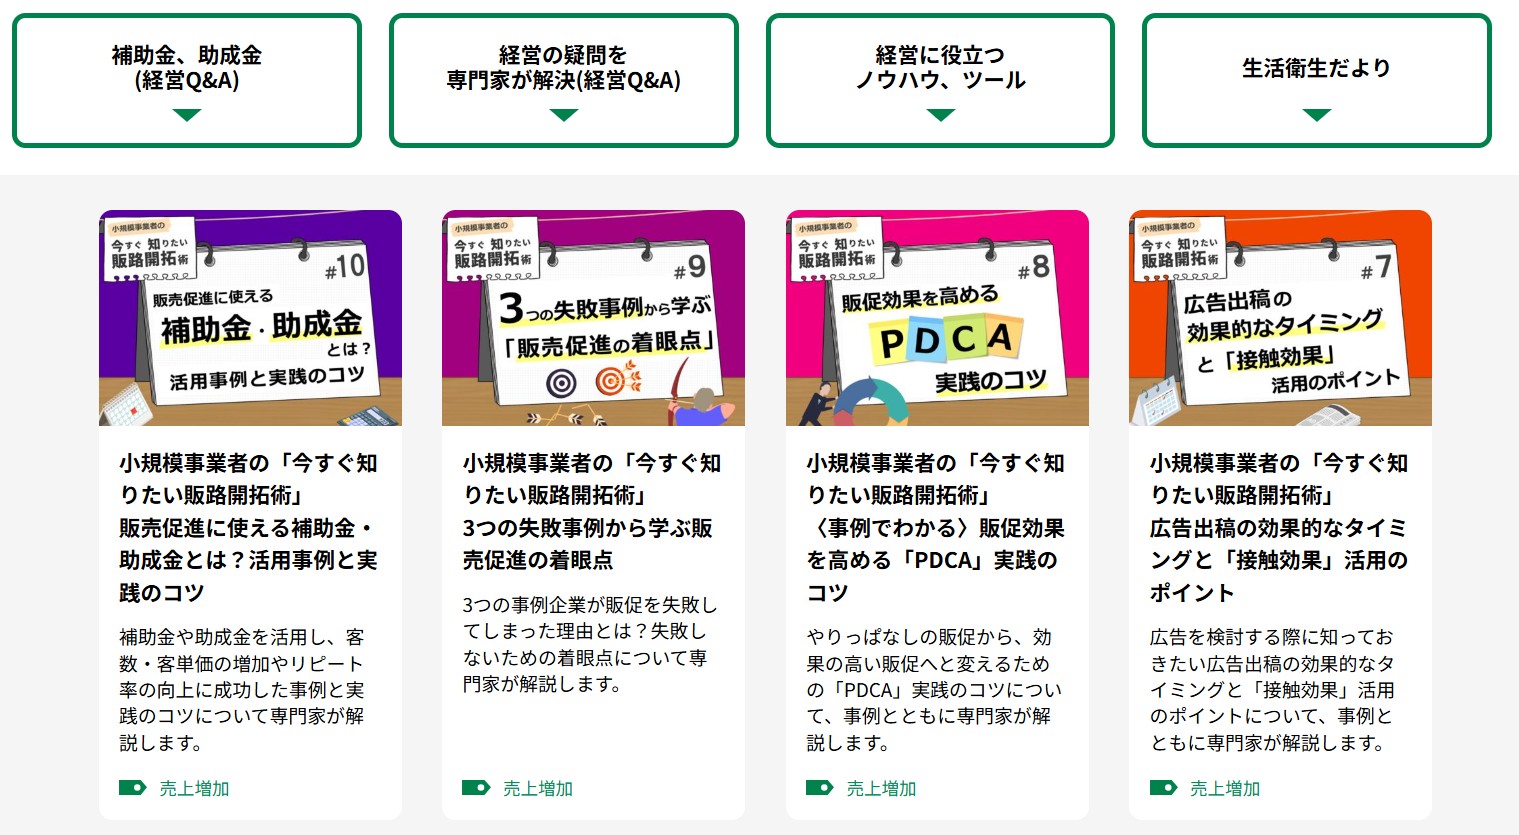Open the #9 3つの失敗事例 thumbnail image
This screenshot has width=1519, height=835.
point(593,318)
